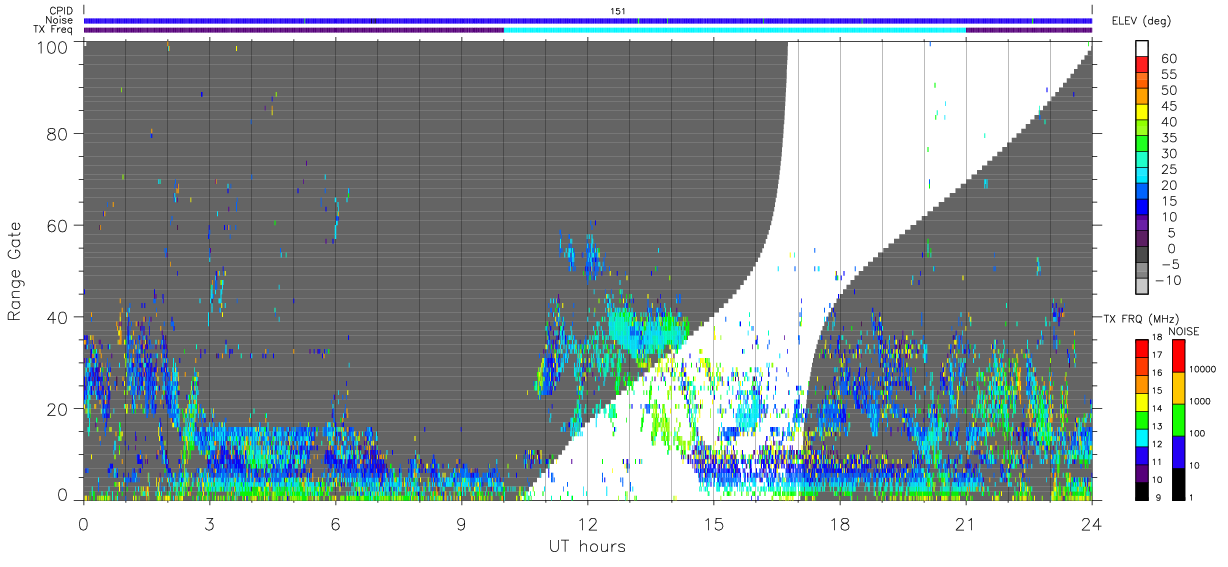Select the purple 0–5 segment of ELEV color bar
Image resolution: width=1228 pixels, height=567 pixels.
click(x=1142, y=240)
